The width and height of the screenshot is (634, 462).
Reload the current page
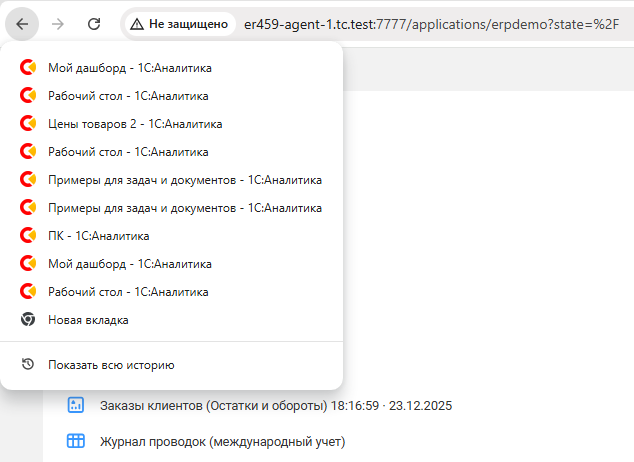(94, 22)
